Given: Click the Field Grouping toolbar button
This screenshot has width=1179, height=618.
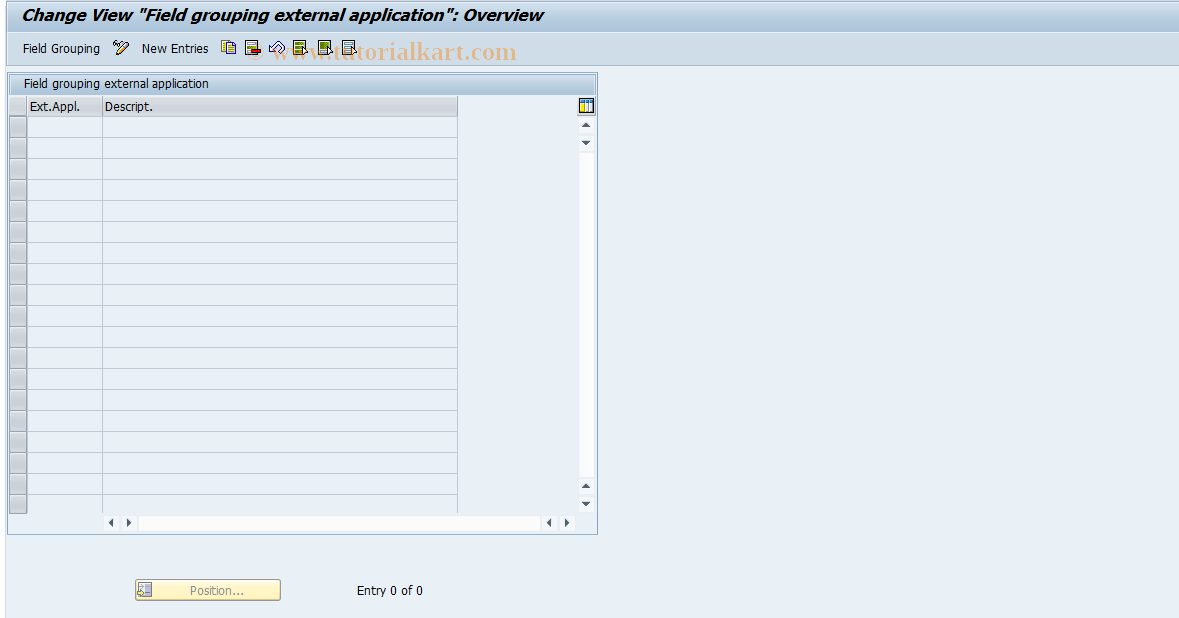Looking at the screenshot, I should pos(61,48).
